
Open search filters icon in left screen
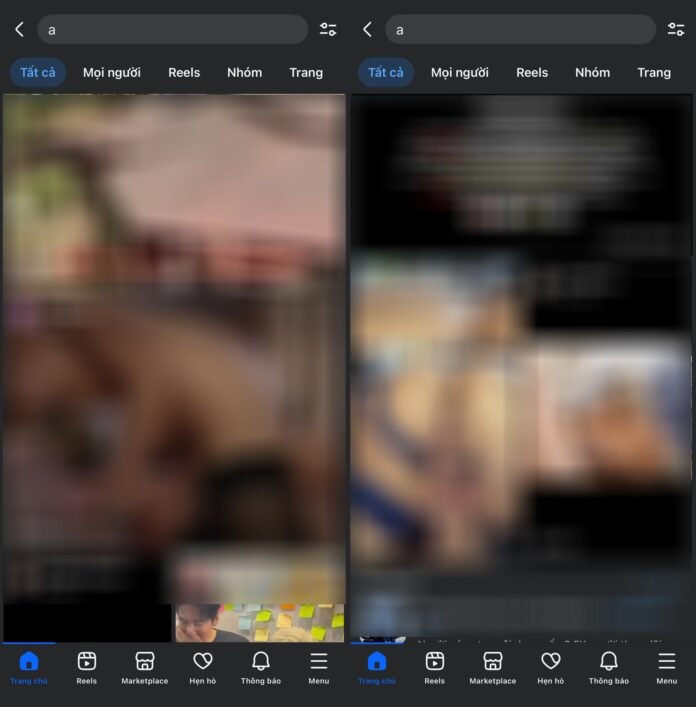(328, 29)
